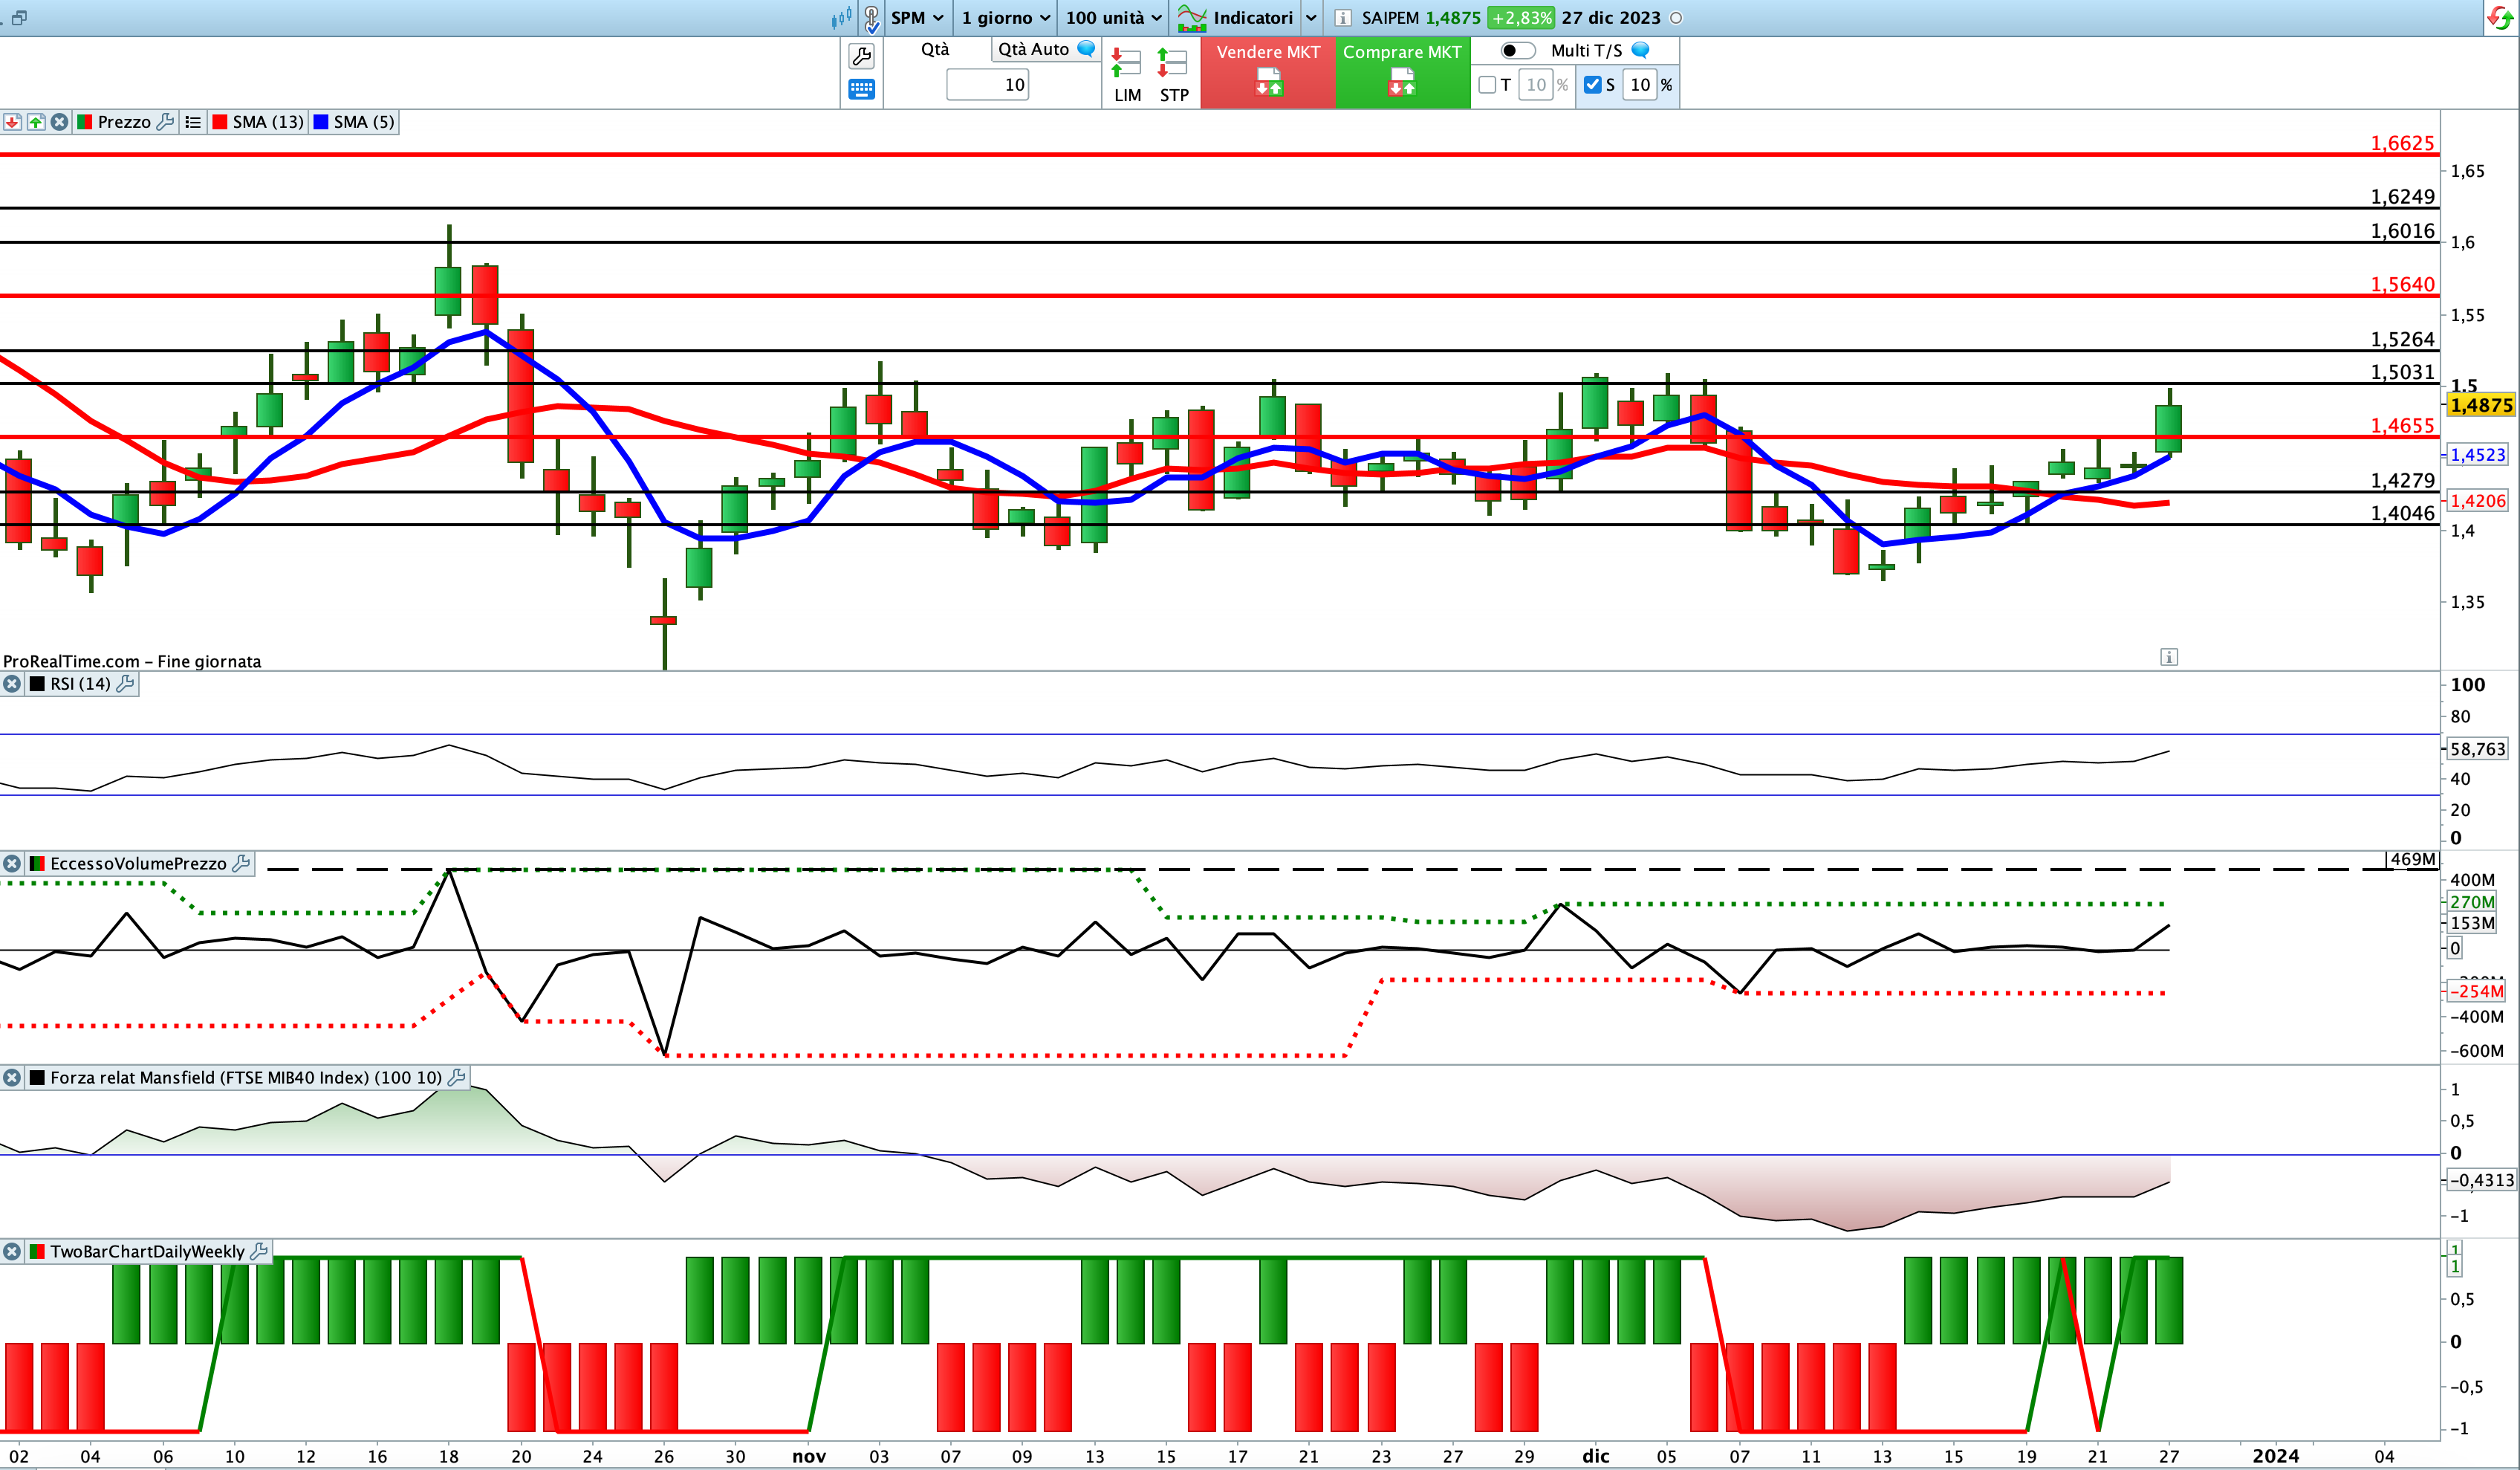Click the T percentage input field
The image size is (2520, 1470).
(x=1536, y=85)
